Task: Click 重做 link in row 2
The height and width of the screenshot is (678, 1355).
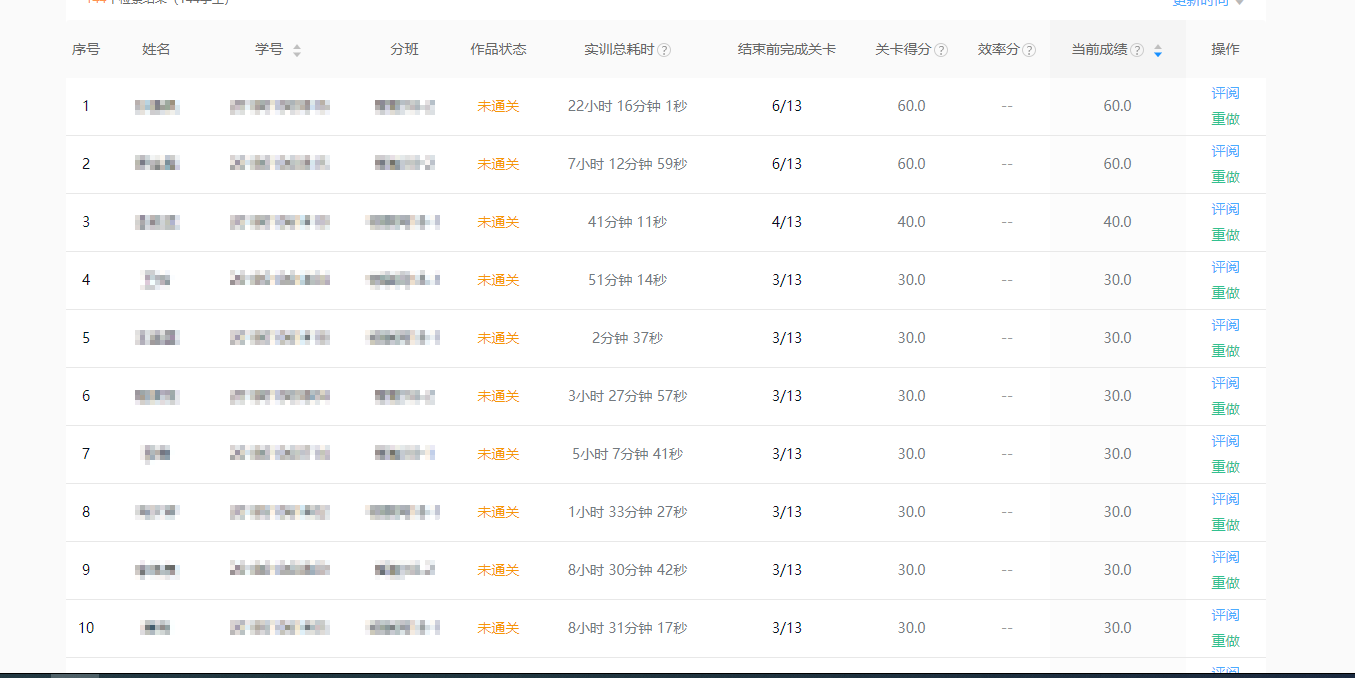Action: point(1225,177)
